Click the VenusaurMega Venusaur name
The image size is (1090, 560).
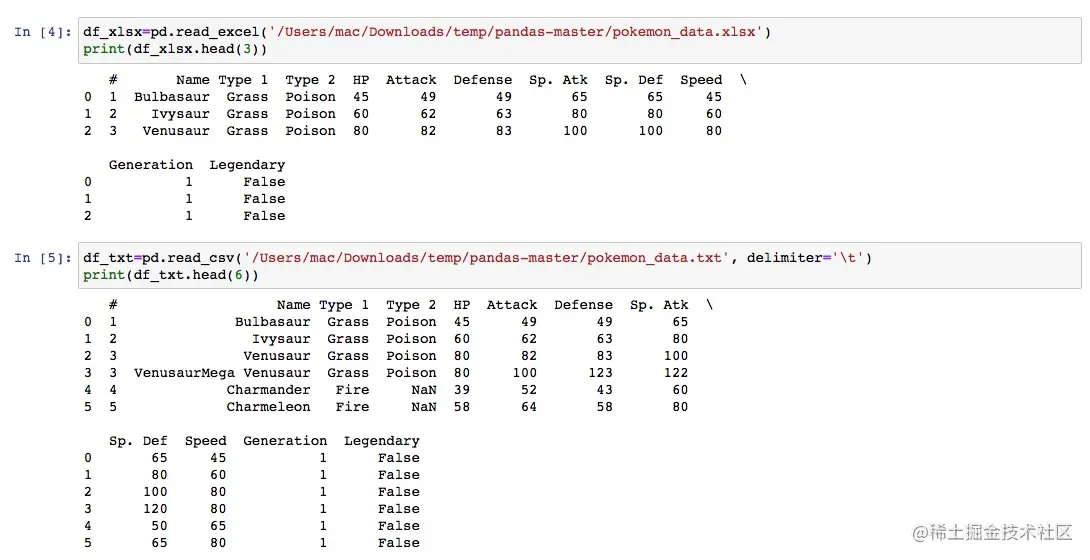[x=222, y=373]
